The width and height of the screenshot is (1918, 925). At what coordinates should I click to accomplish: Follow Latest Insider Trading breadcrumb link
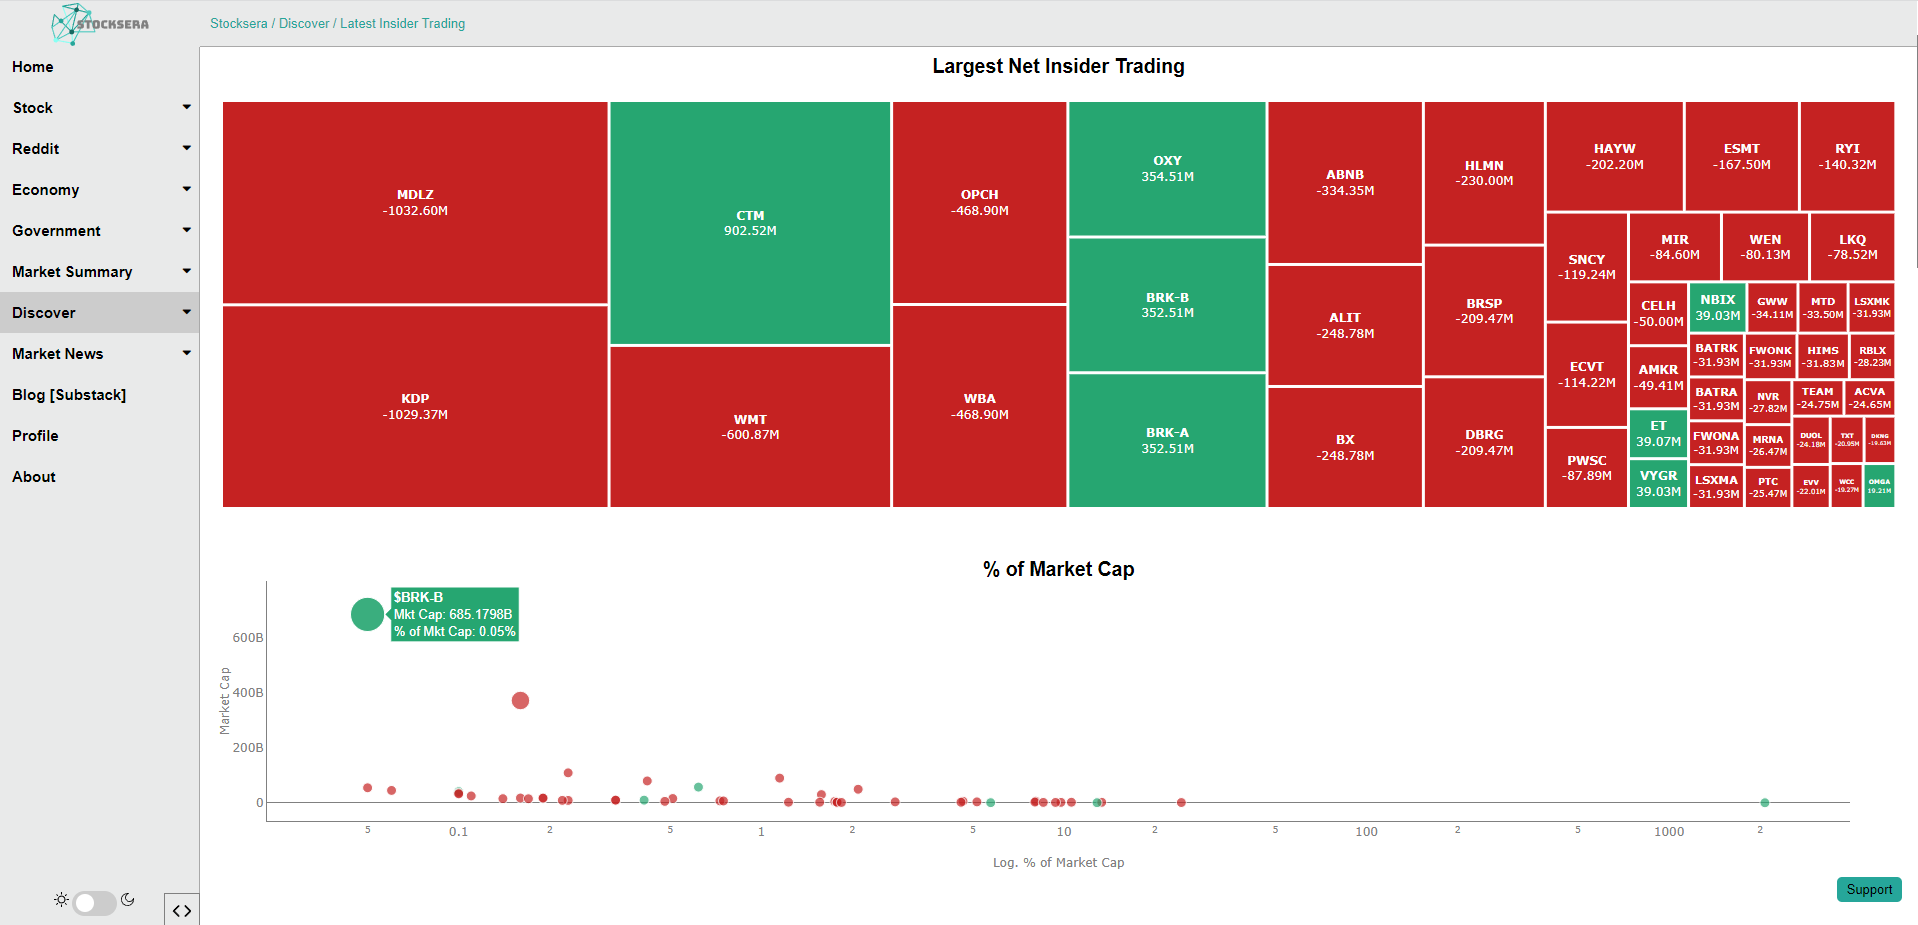[402, 23]
